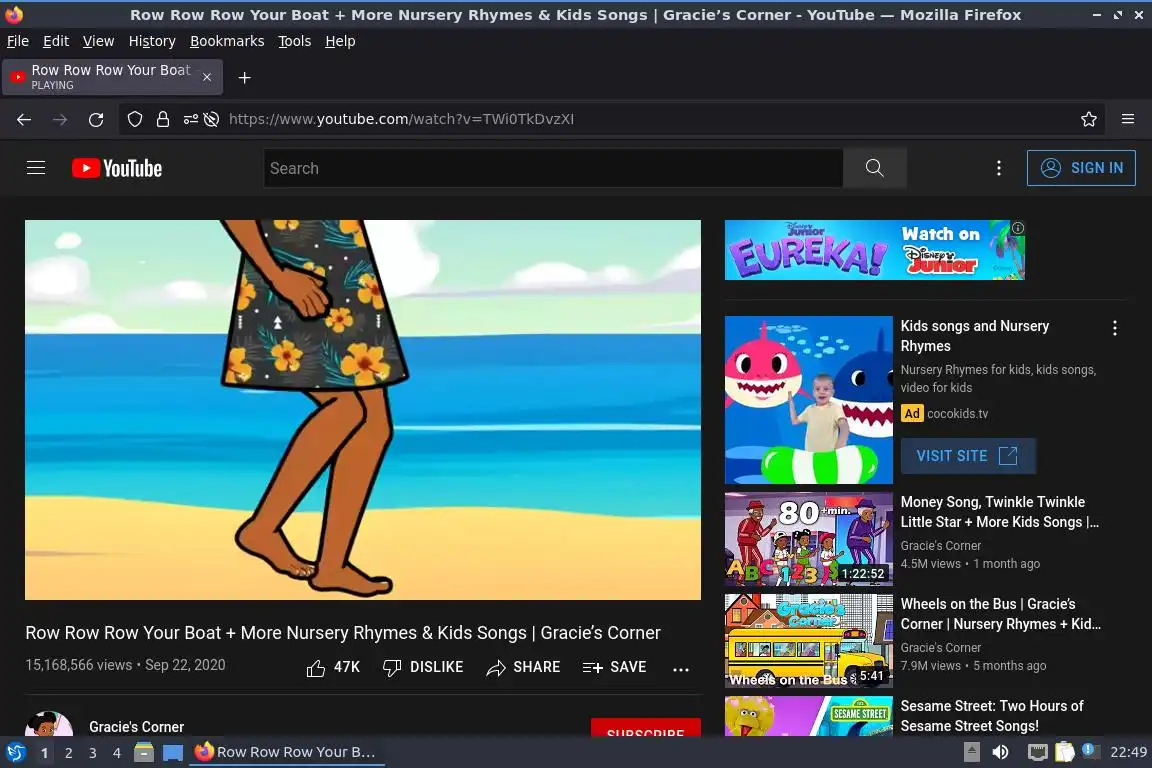Click VISIT SITE for cocokids.tv ad
Screen dimensions: 1152x768
point(968,456)
